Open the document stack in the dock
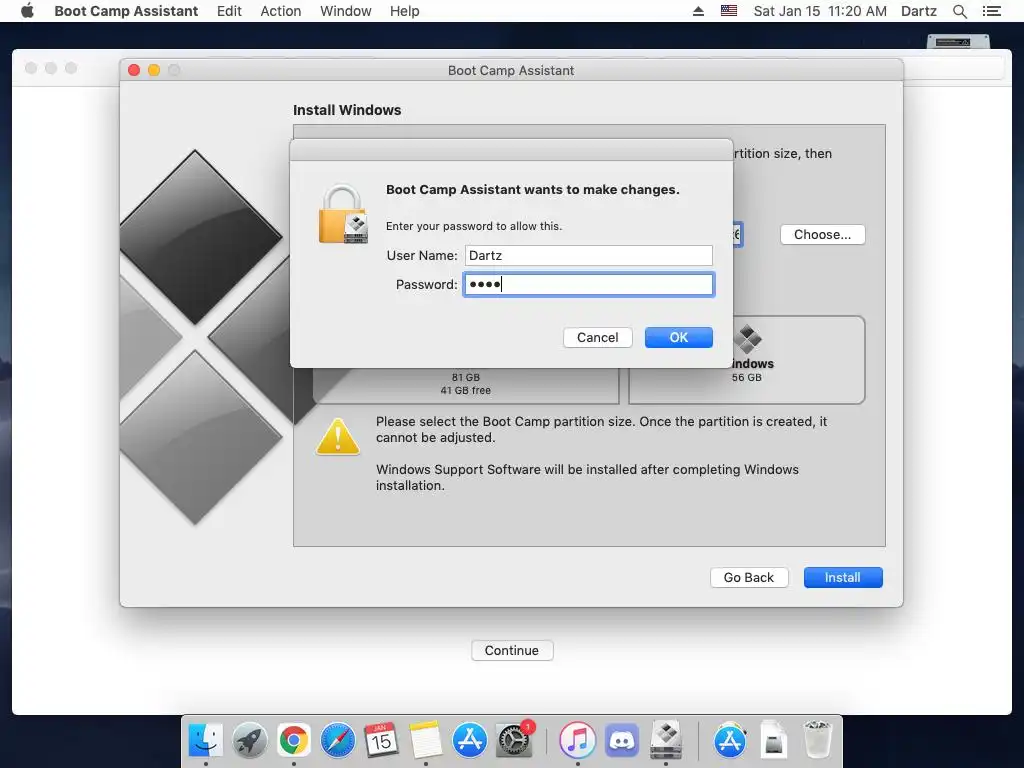The width and height of the screenshot is (1024, 768). tap(773, 741)
